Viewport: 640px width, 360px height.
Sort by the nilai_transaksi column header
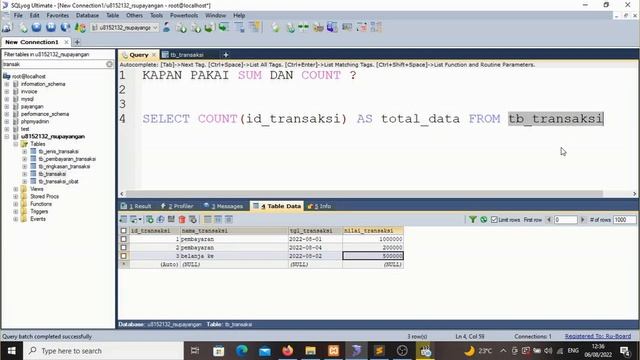pos(373,231)
